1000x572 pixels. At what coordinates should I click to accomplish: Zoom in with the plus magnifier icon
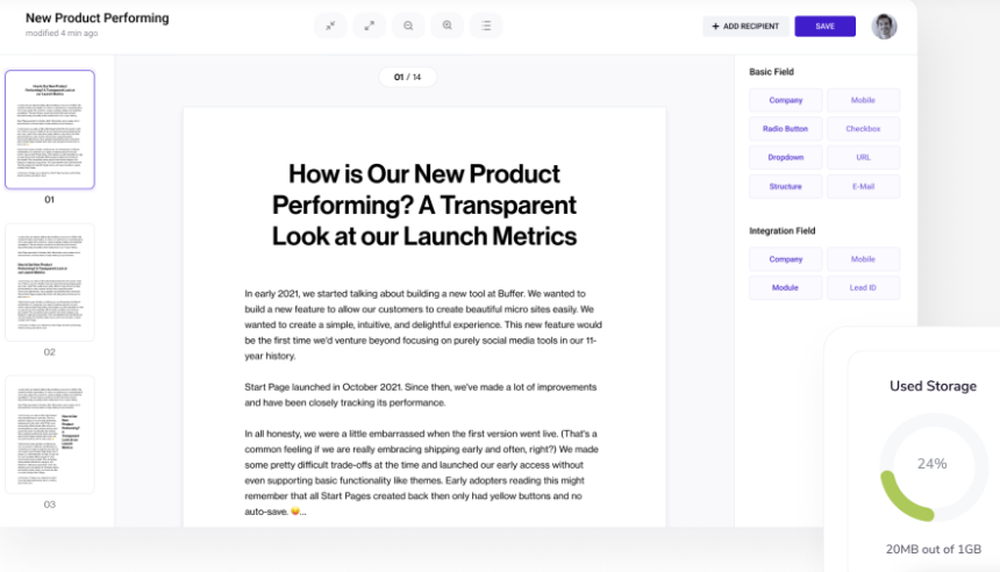coord(447,26)
